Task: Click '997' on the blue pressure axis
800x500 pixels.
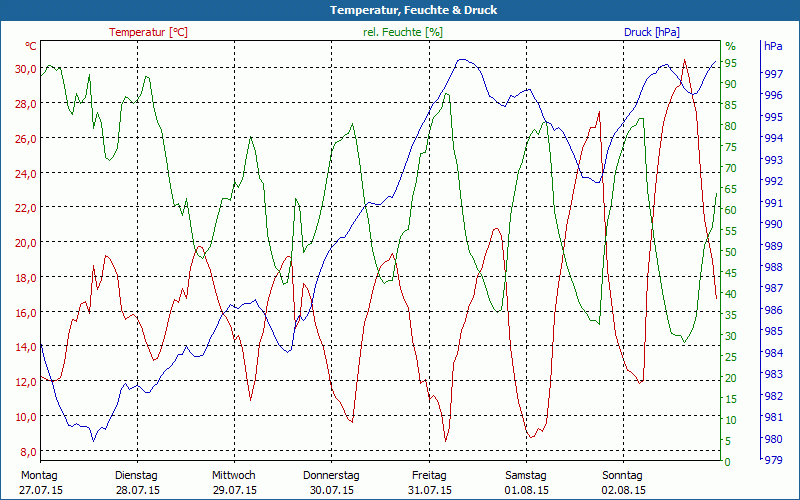Action: [x=773, y=74]
